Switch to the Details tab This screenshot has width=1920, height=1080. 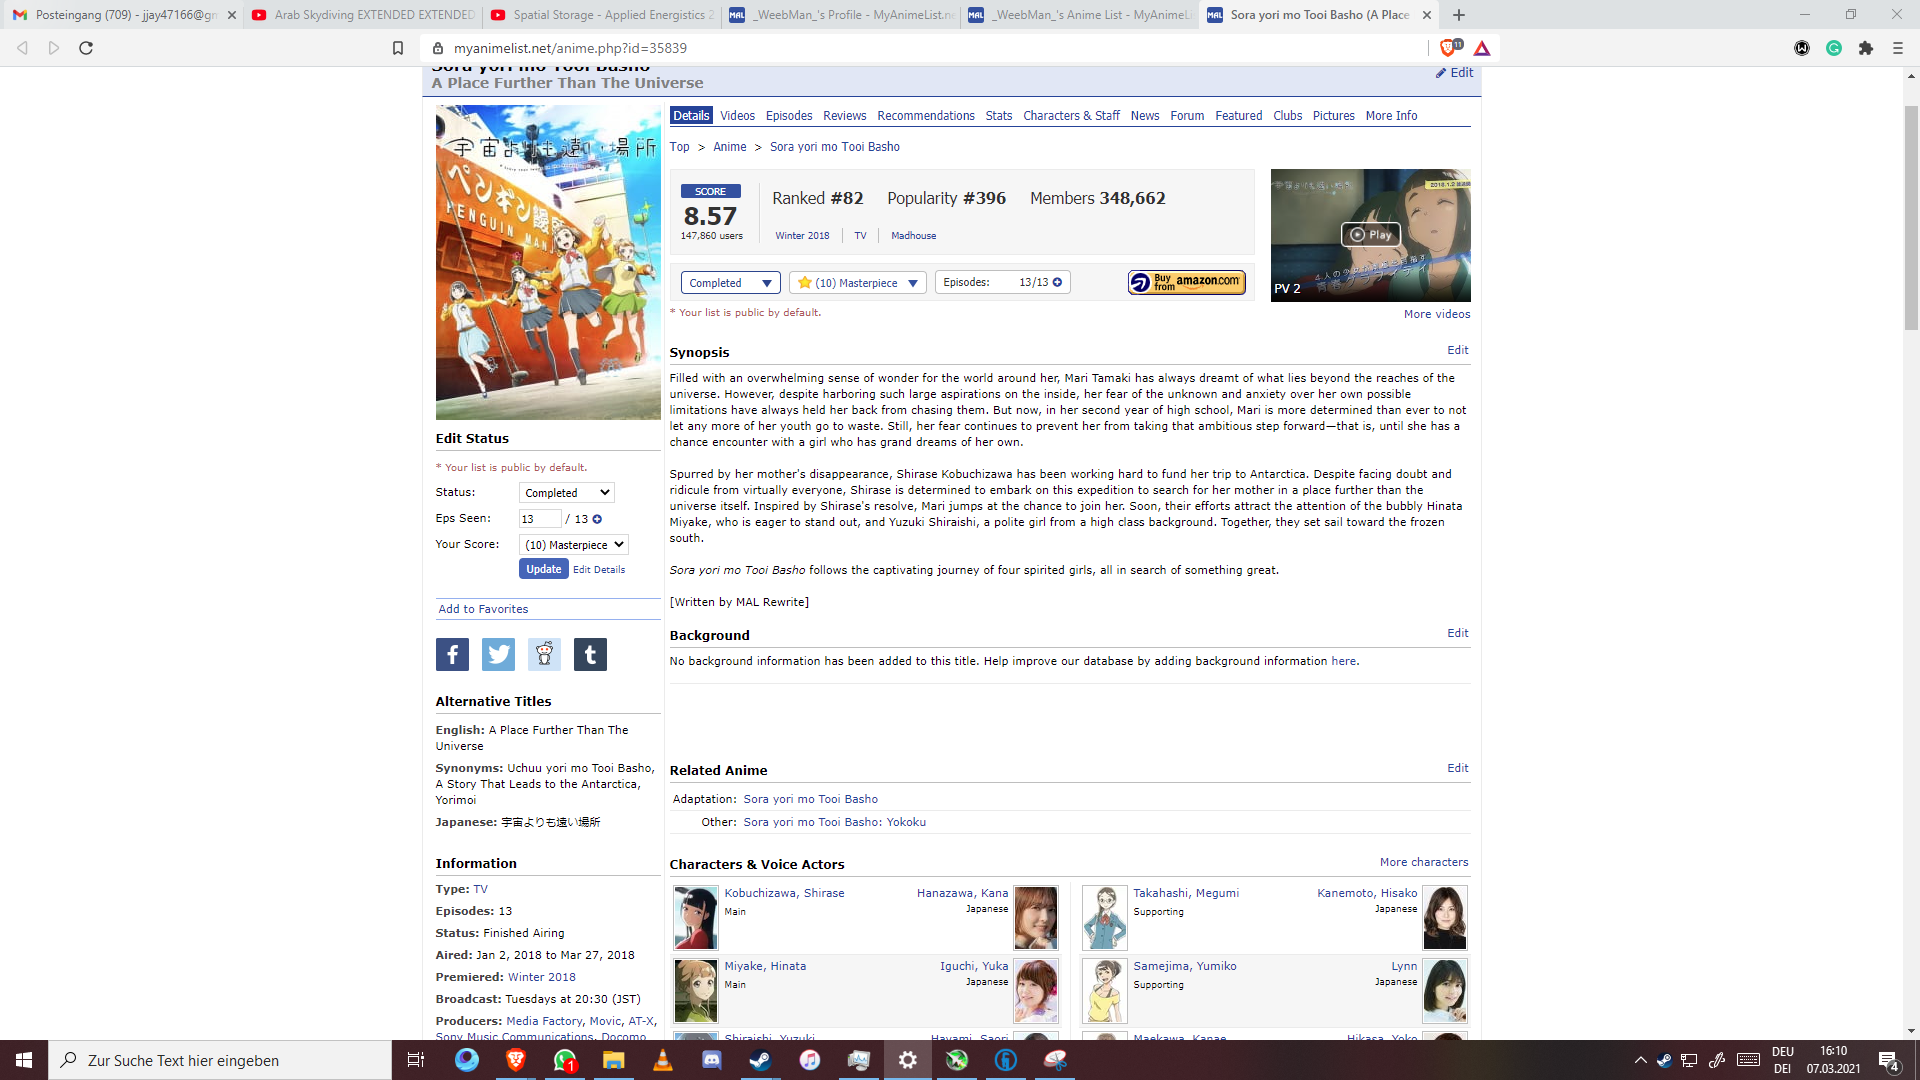click(691, 116)
